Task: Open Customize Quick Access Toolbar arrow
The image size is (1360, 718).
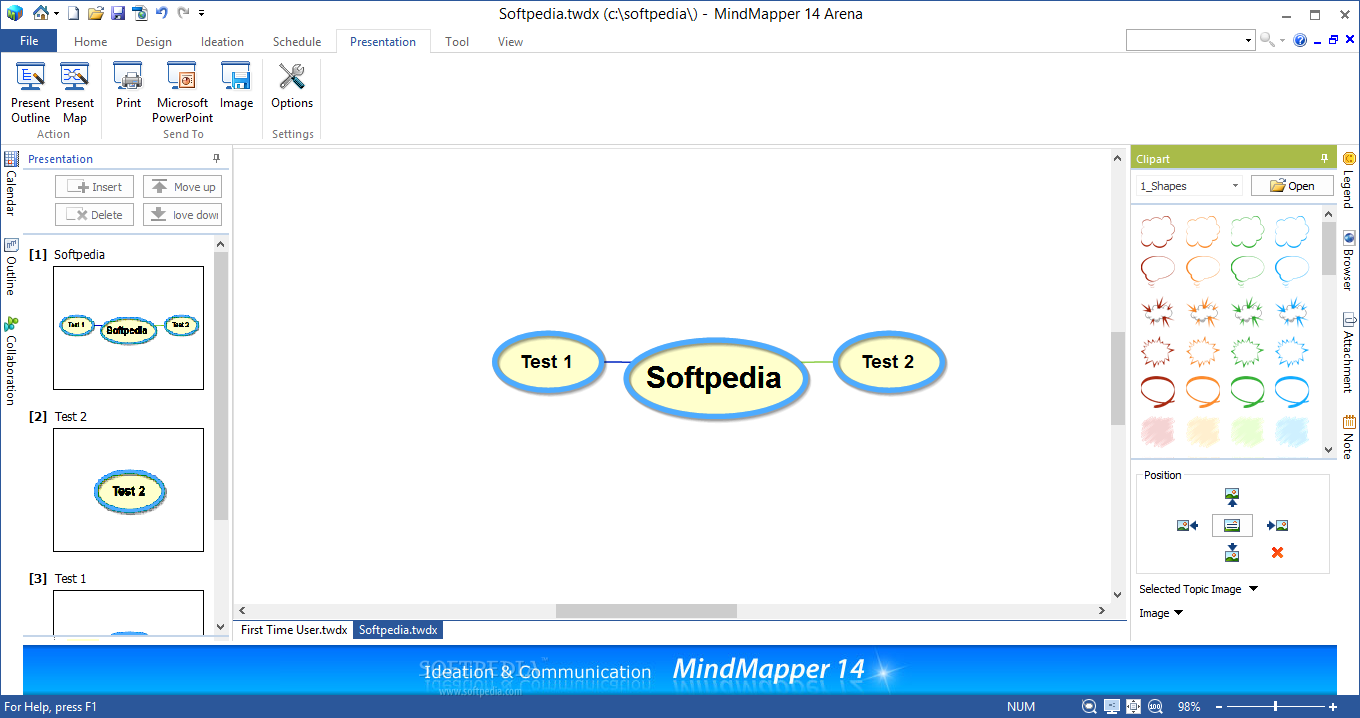Action: pyautogui.click(x=201, y=14)
